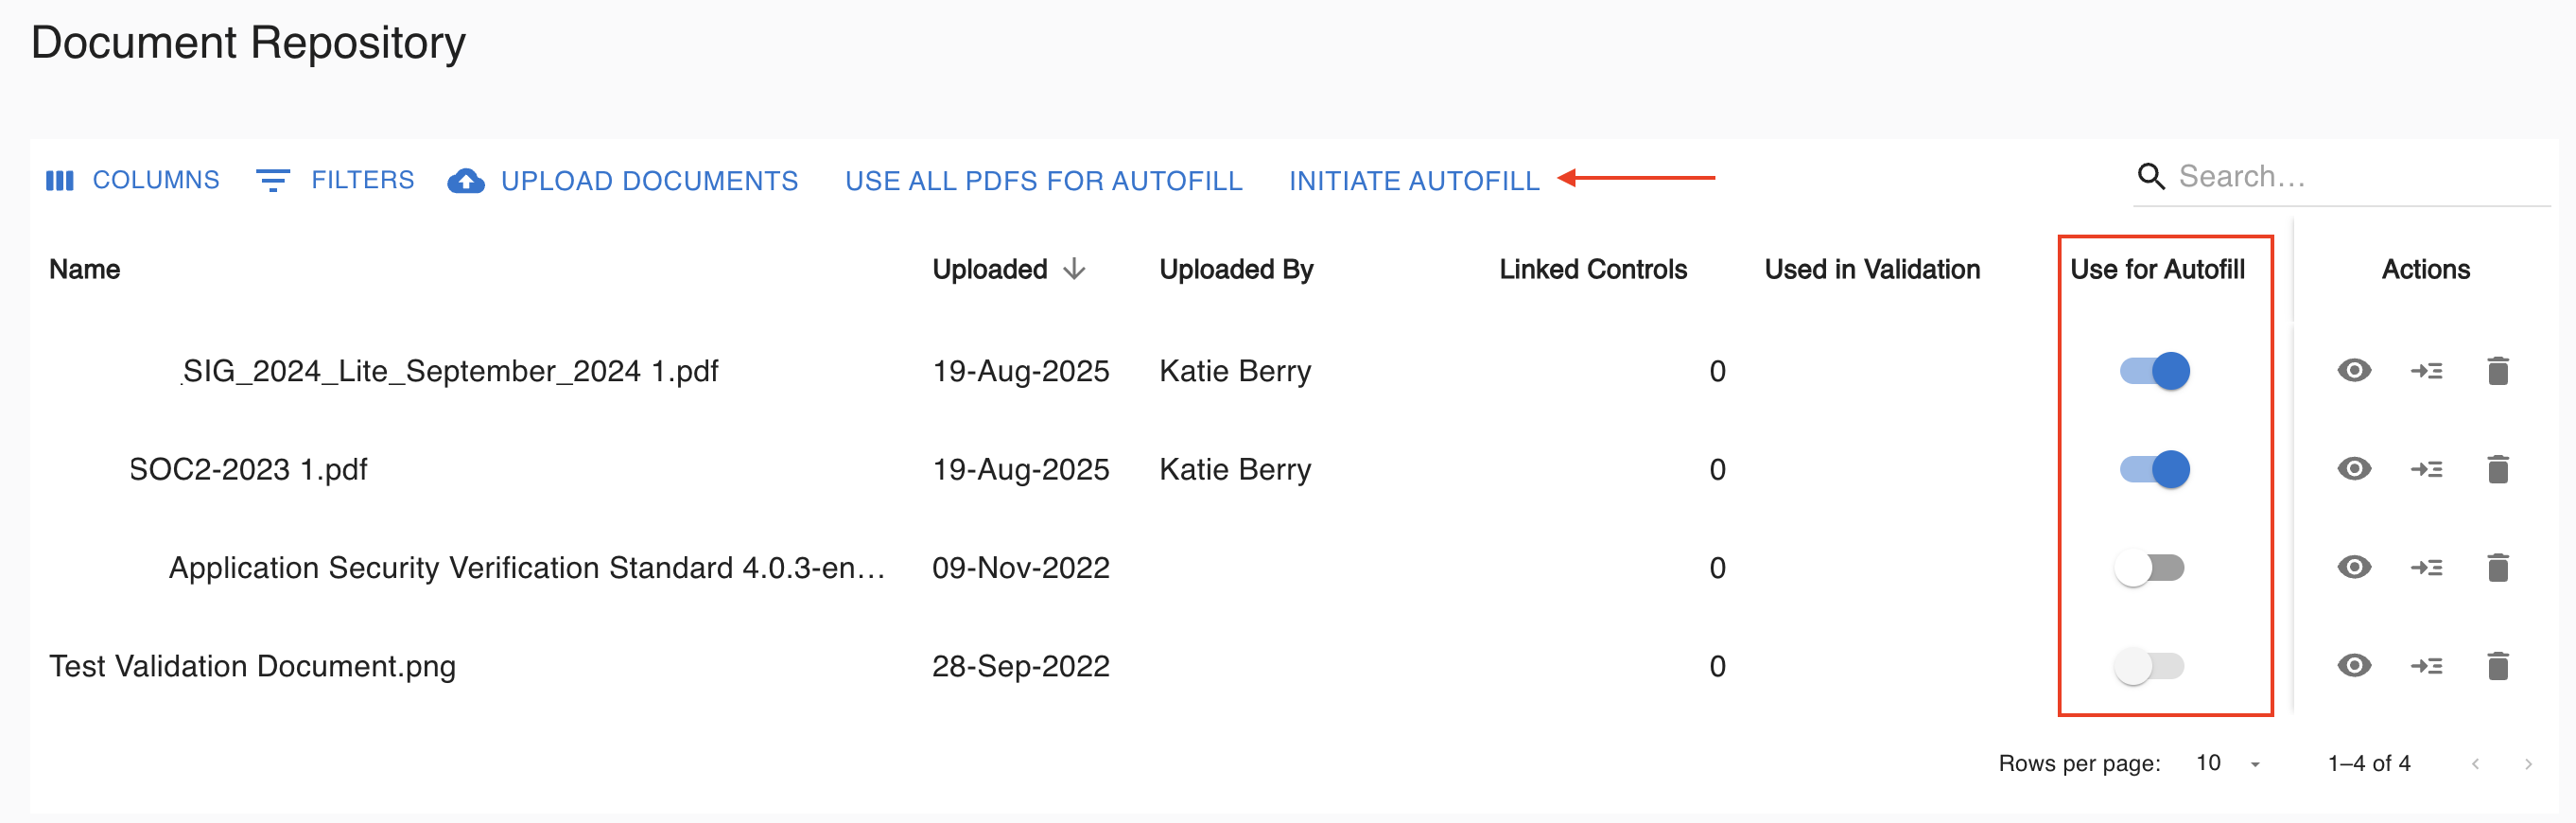
Task: Enable autofill for Application Security Verification Standard
Action: [x=2149, y=568]
